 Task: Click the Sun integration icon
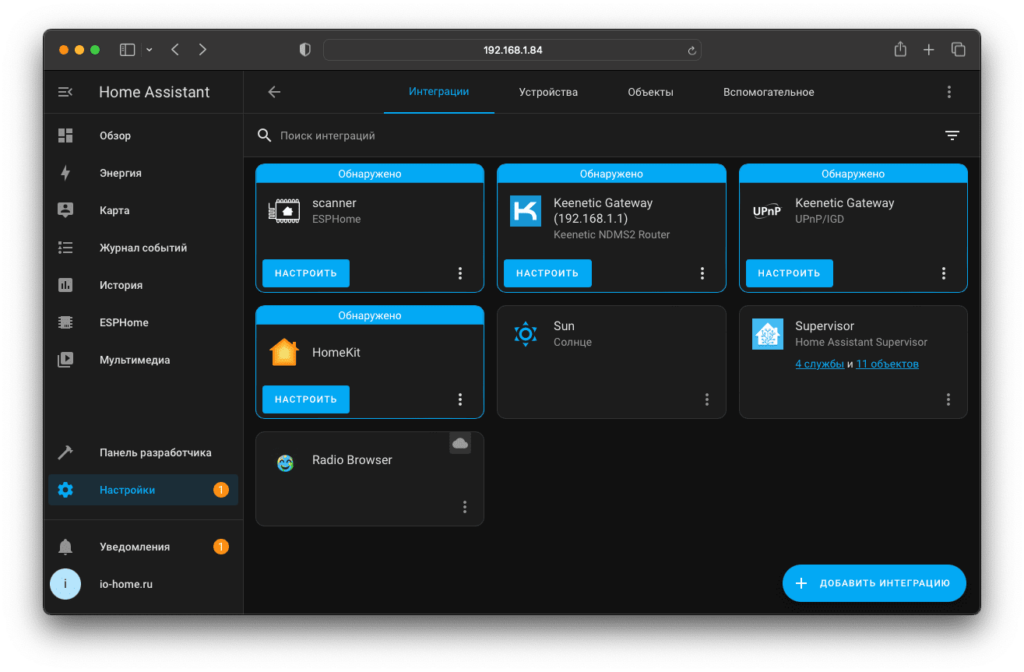[525, 334]
